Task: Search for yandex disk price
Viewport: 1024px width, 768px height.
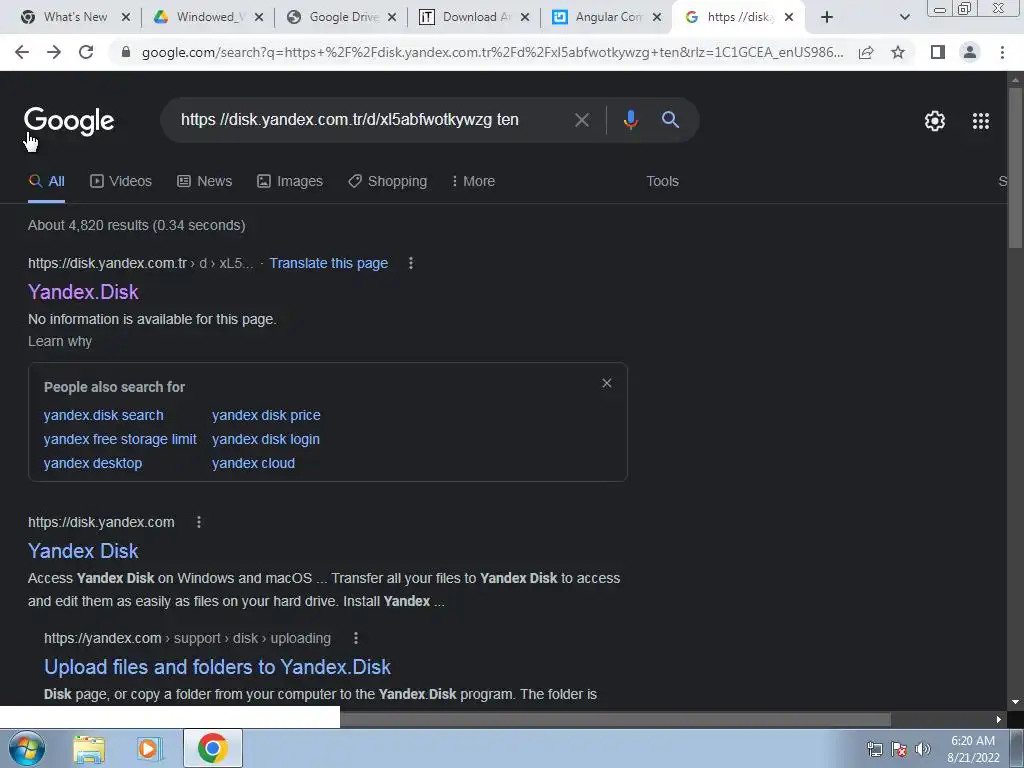Action: coord(266,415)
